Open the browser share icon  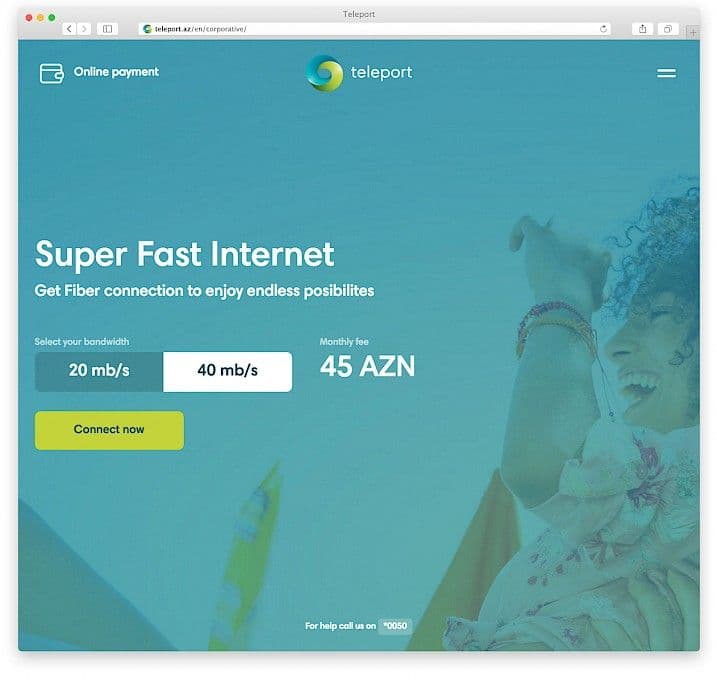tap(642, 29)
